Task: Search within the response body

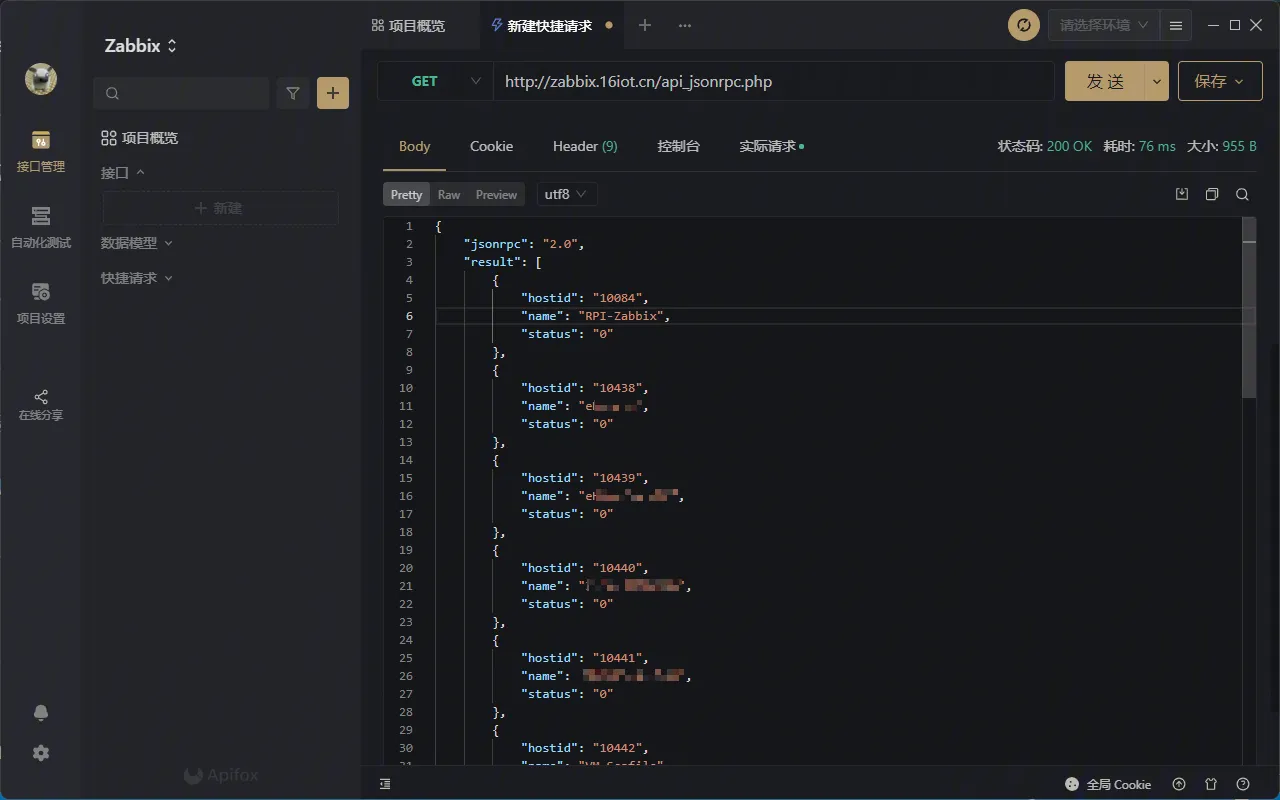Action: 1242,194
